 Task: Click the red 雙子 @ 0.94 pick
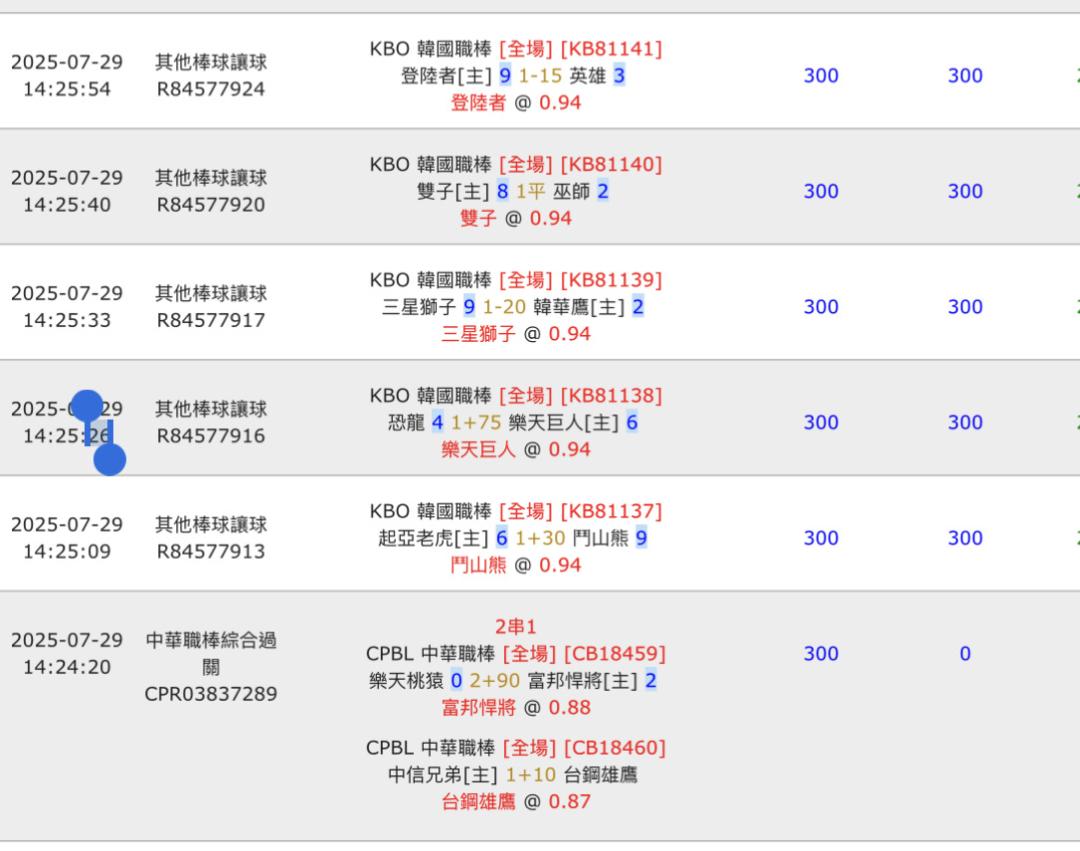[516, 218]
